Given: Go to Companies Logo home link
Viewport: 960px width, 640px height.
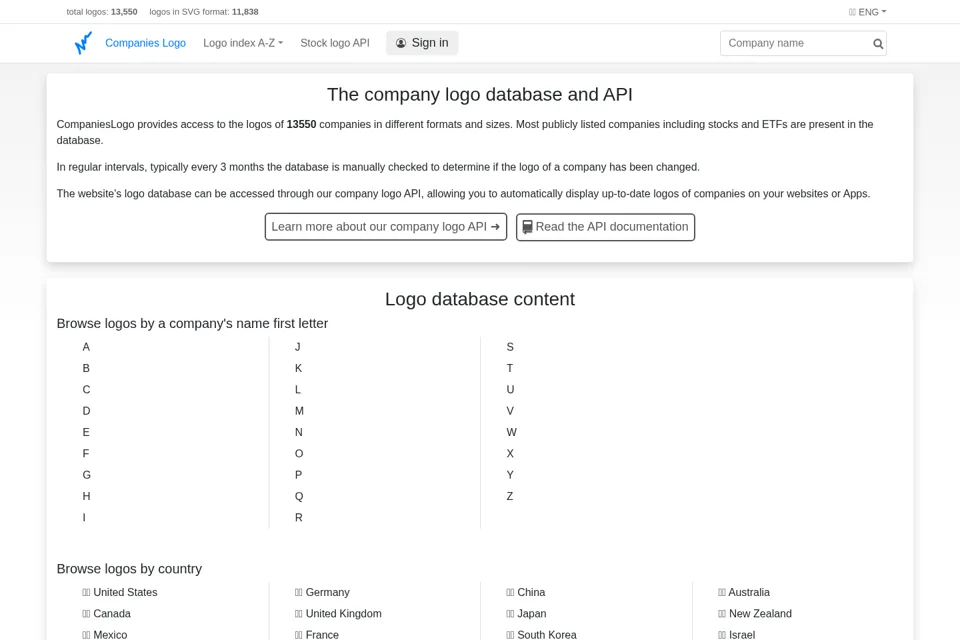Looking at the screenshot, I should tap(145, 43).
